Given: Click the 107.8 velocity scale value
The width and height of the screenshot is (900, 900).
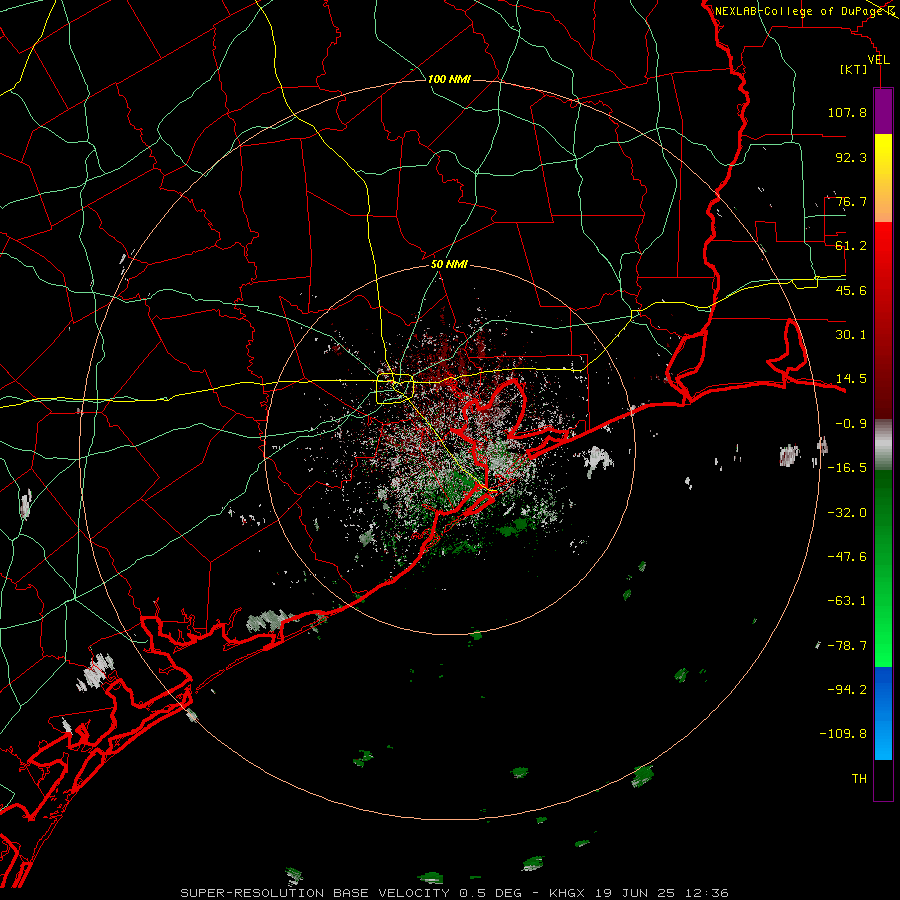Looking at the screenshot, I should tap(847, 112).
